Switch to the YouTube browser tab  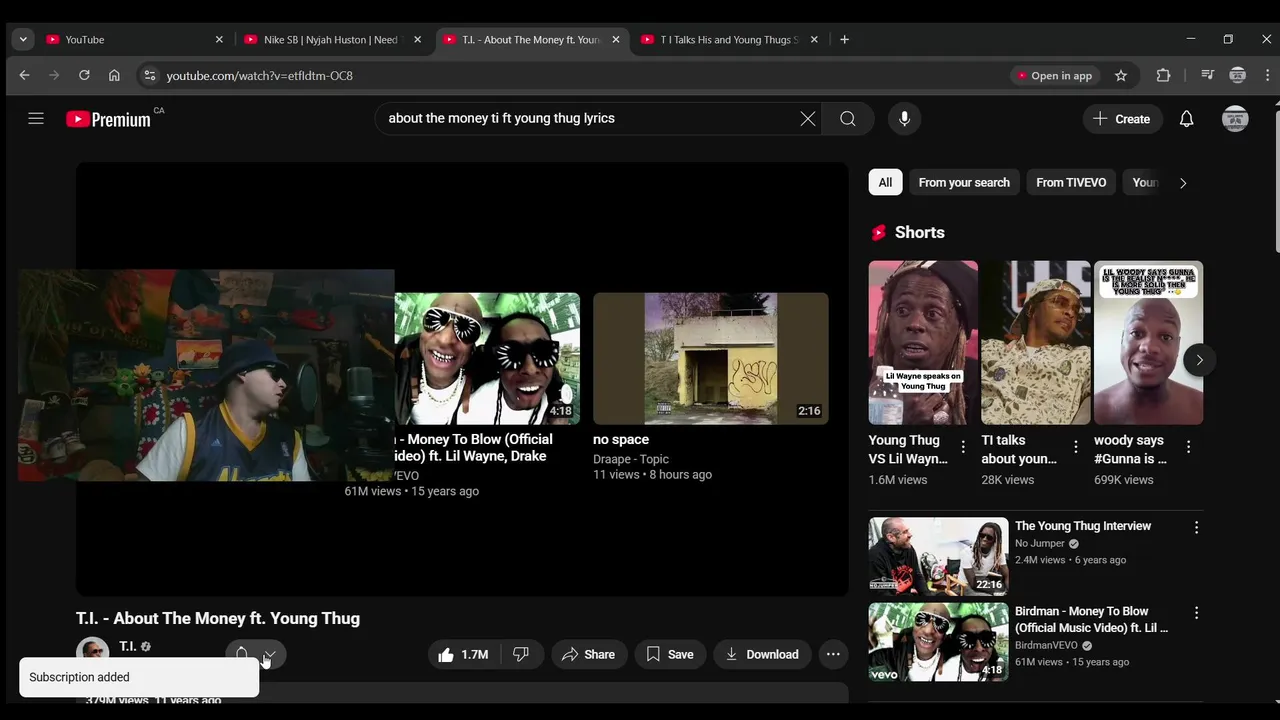[134, 40]
